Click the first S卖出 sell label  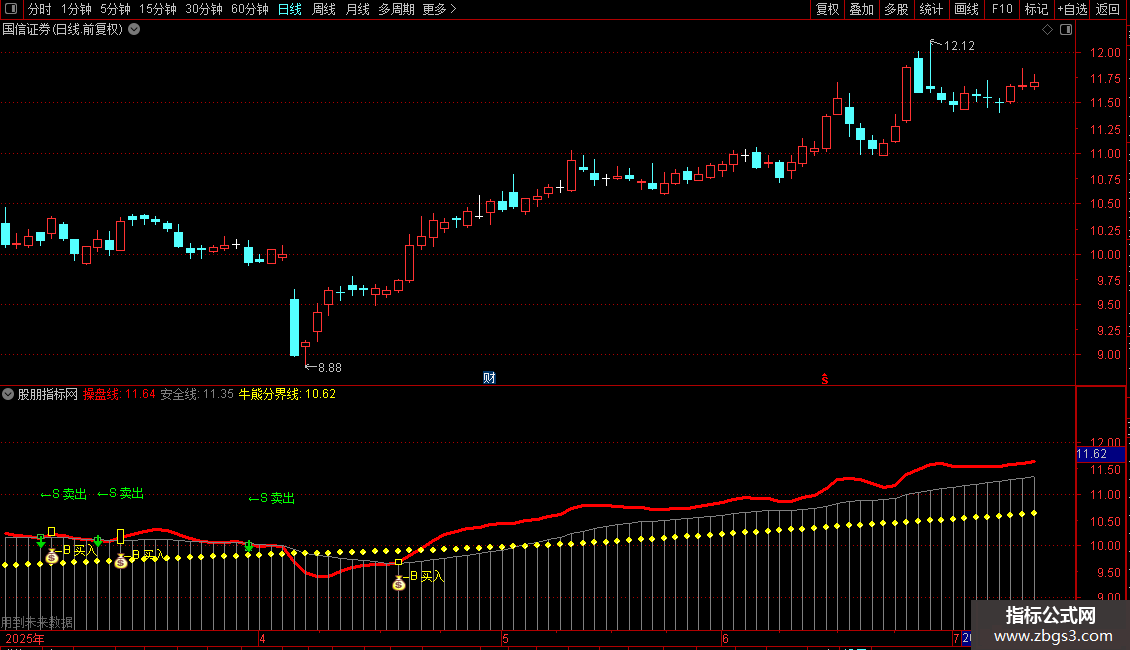[x=63, y=494]
